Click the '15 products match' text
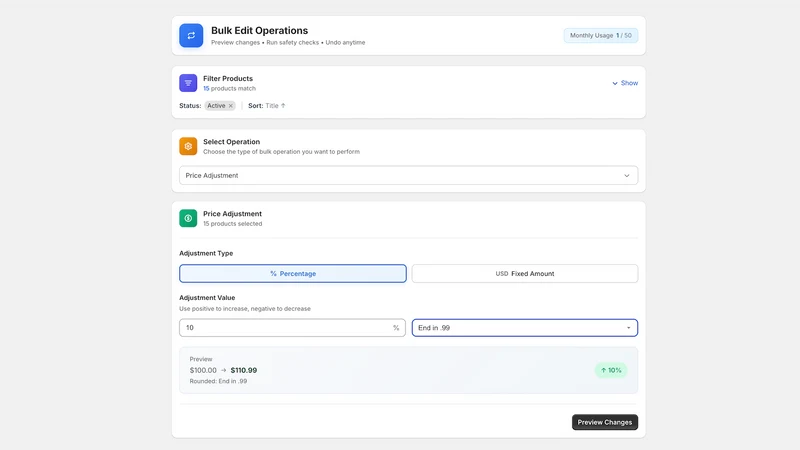Viewport: 800px width, 450px height. [230, 88]
